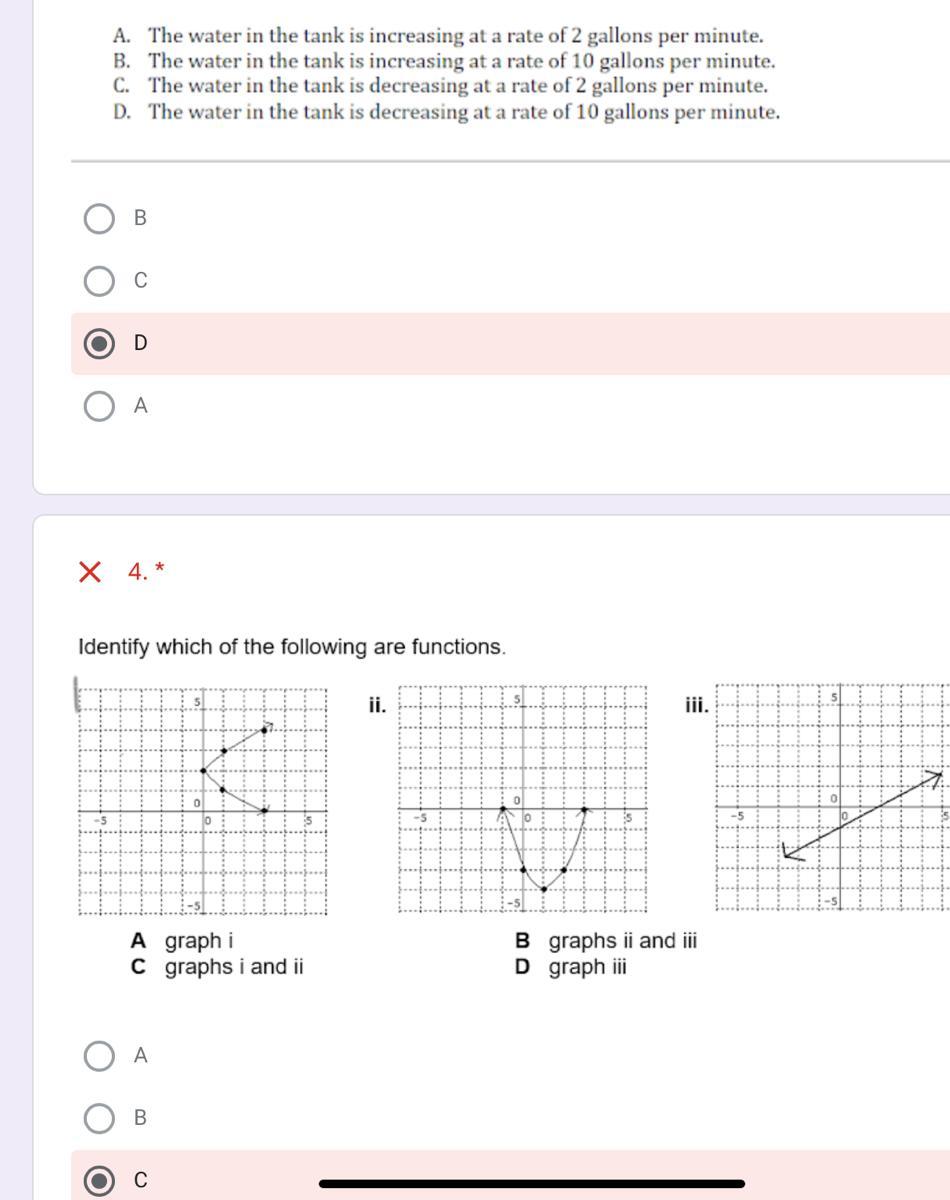
Task: Click the 'decreasing at a rate of 2 gallons' statement
Action: (458, 86)
